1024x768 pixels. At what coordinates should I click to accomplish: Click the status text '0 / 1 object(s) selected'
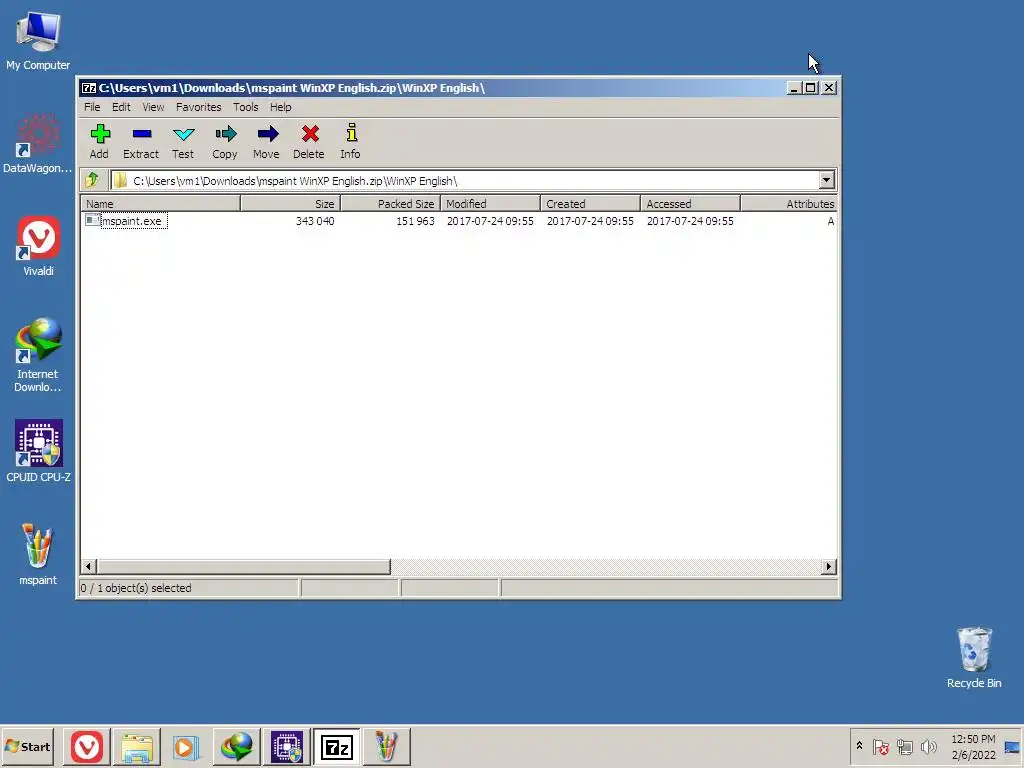(136, 588)
